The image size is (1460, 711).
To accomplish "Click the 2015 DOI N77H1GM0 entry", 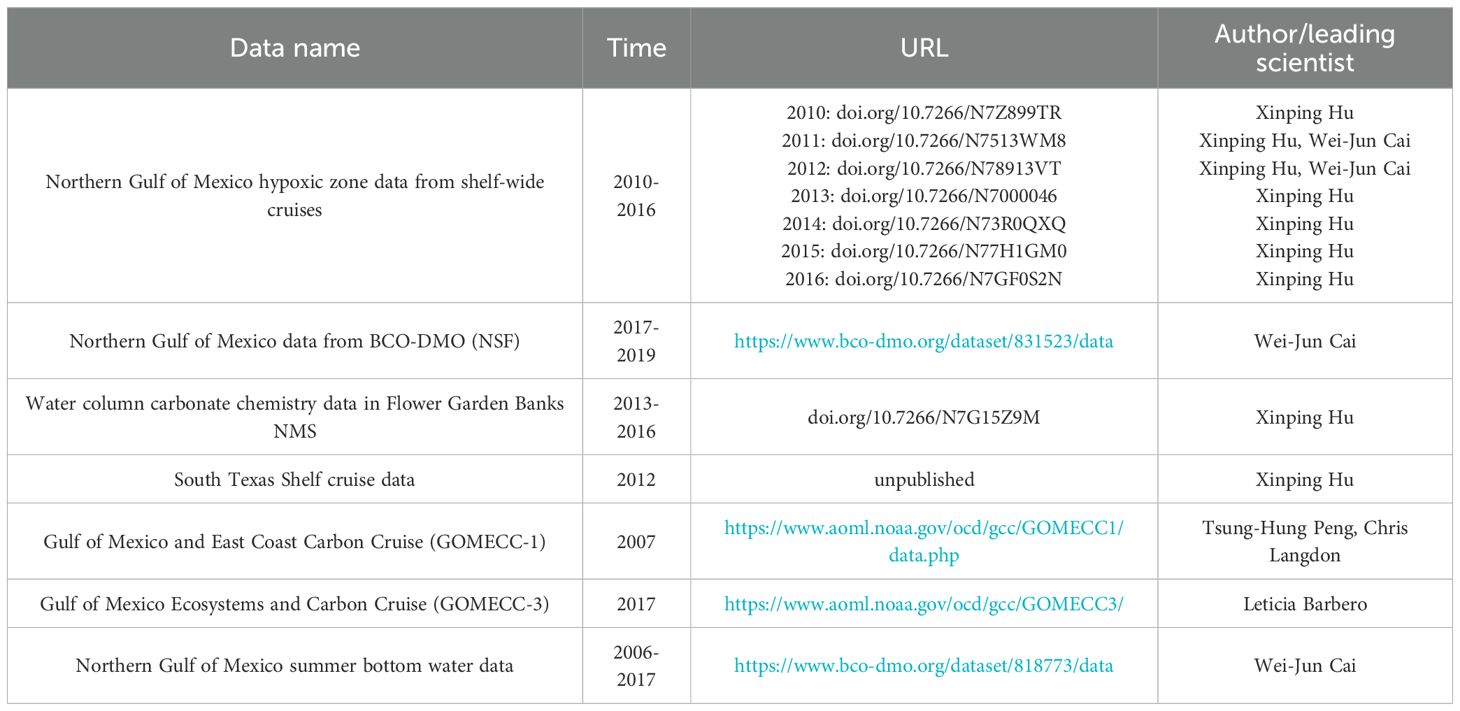I will (923, 252).
